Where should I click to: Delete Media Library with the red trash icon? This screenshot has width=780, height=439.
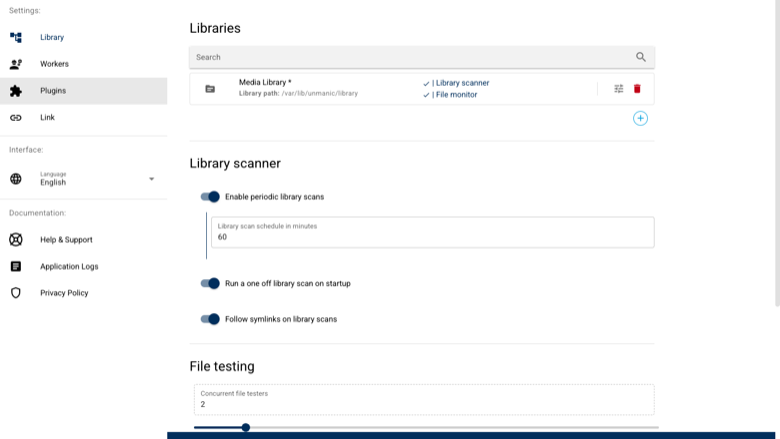click(x=637, y=88)
